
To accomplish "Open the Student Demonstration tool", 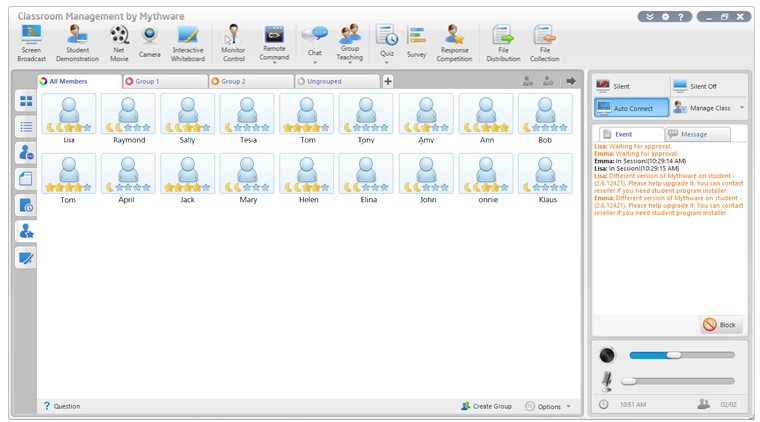I will point(77,43).
